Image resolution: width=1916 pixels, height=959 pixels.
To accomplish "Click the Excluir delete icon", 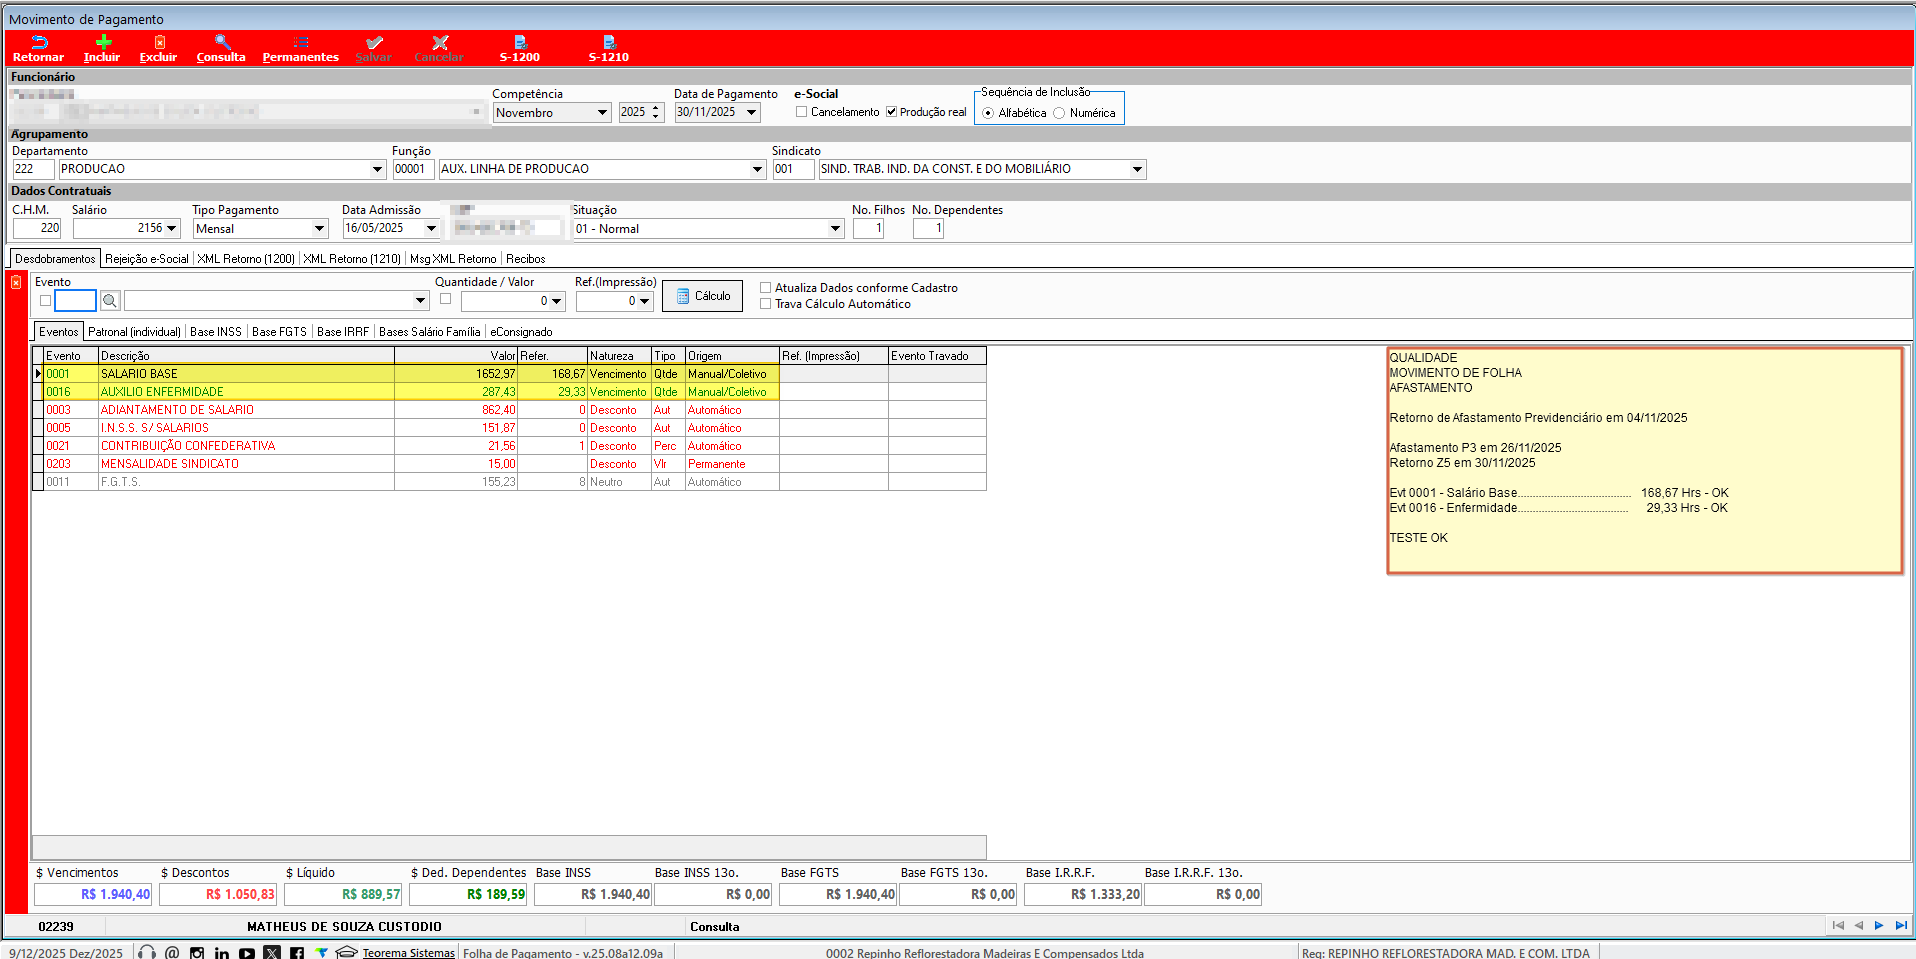I will pos(159,42).
